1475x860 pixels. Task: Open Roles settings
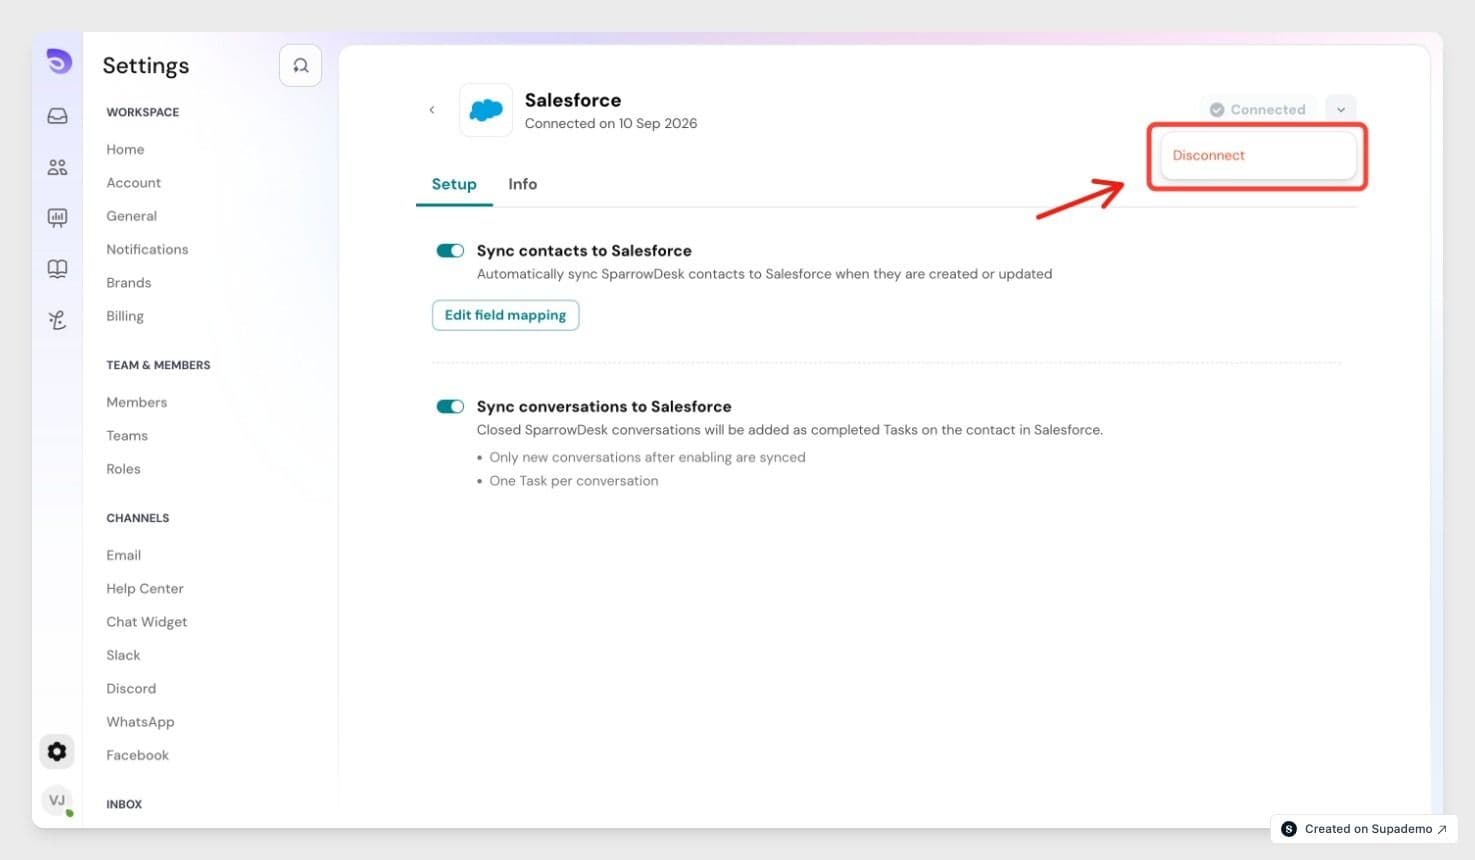pos(123,469)
